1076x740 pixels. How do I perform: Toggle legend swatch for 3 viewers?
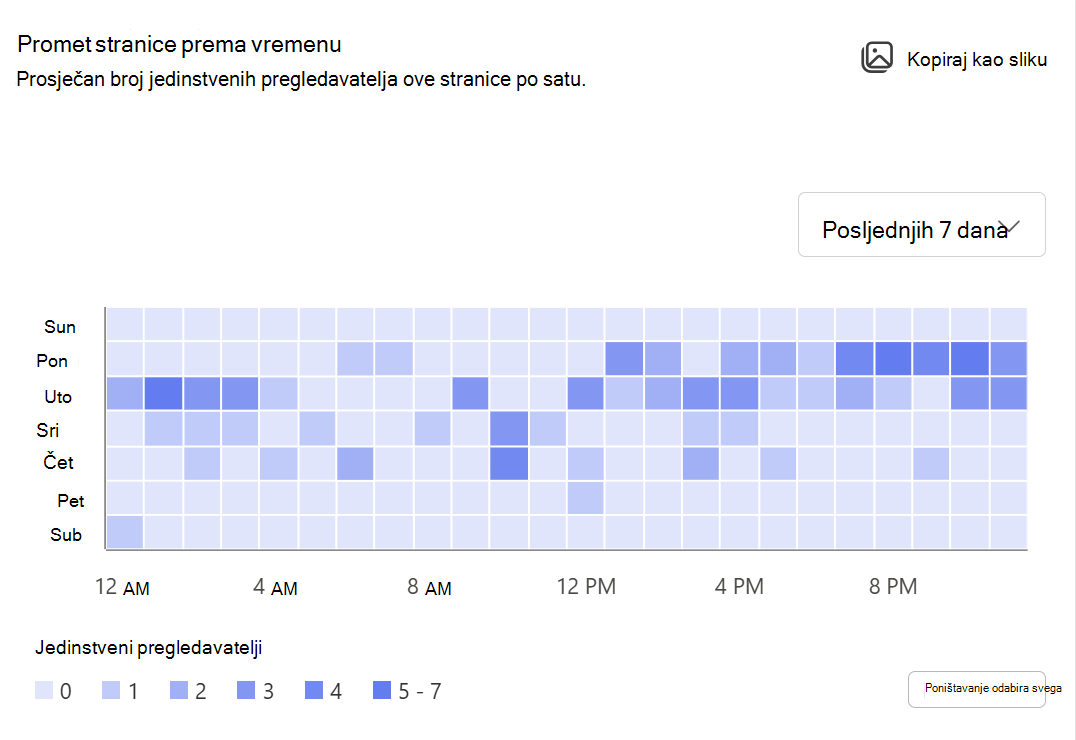click(246, 690)
